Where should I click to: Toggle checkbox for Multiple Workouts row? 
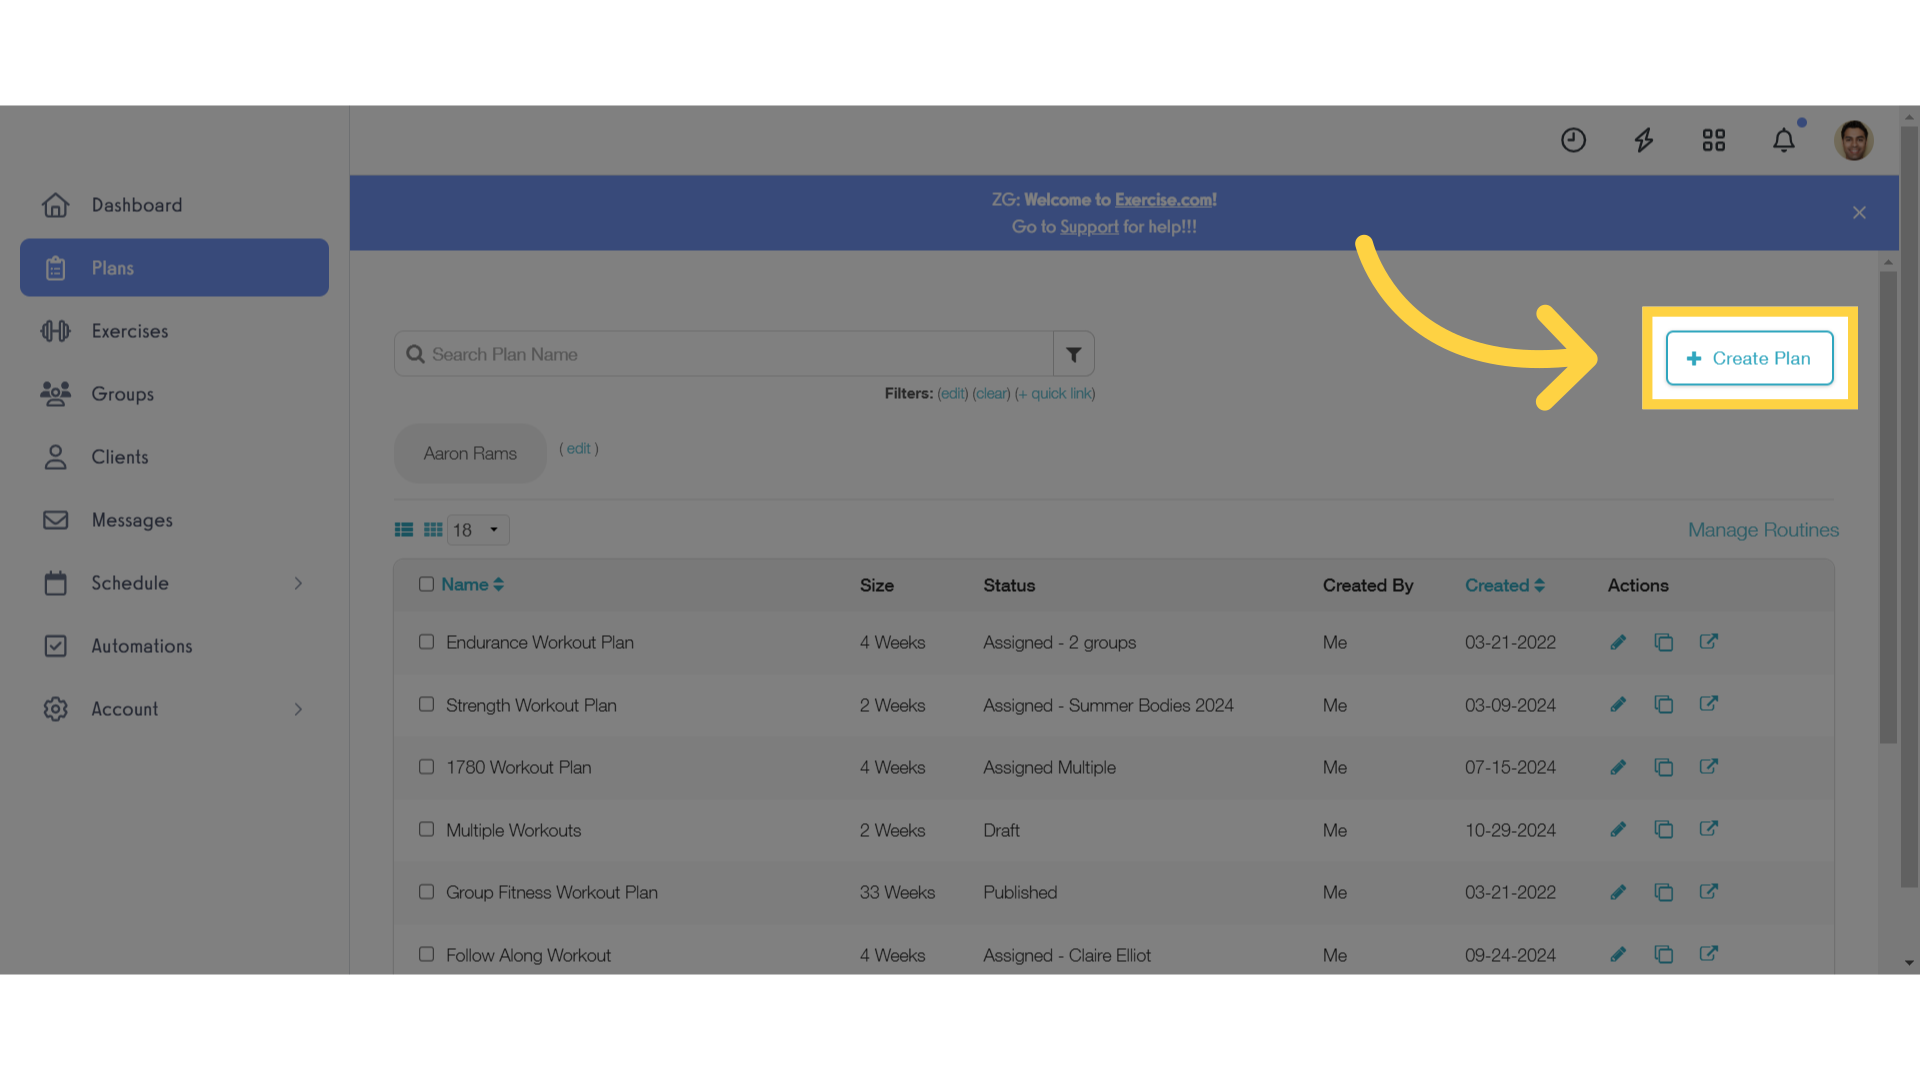tap(426, 829)
